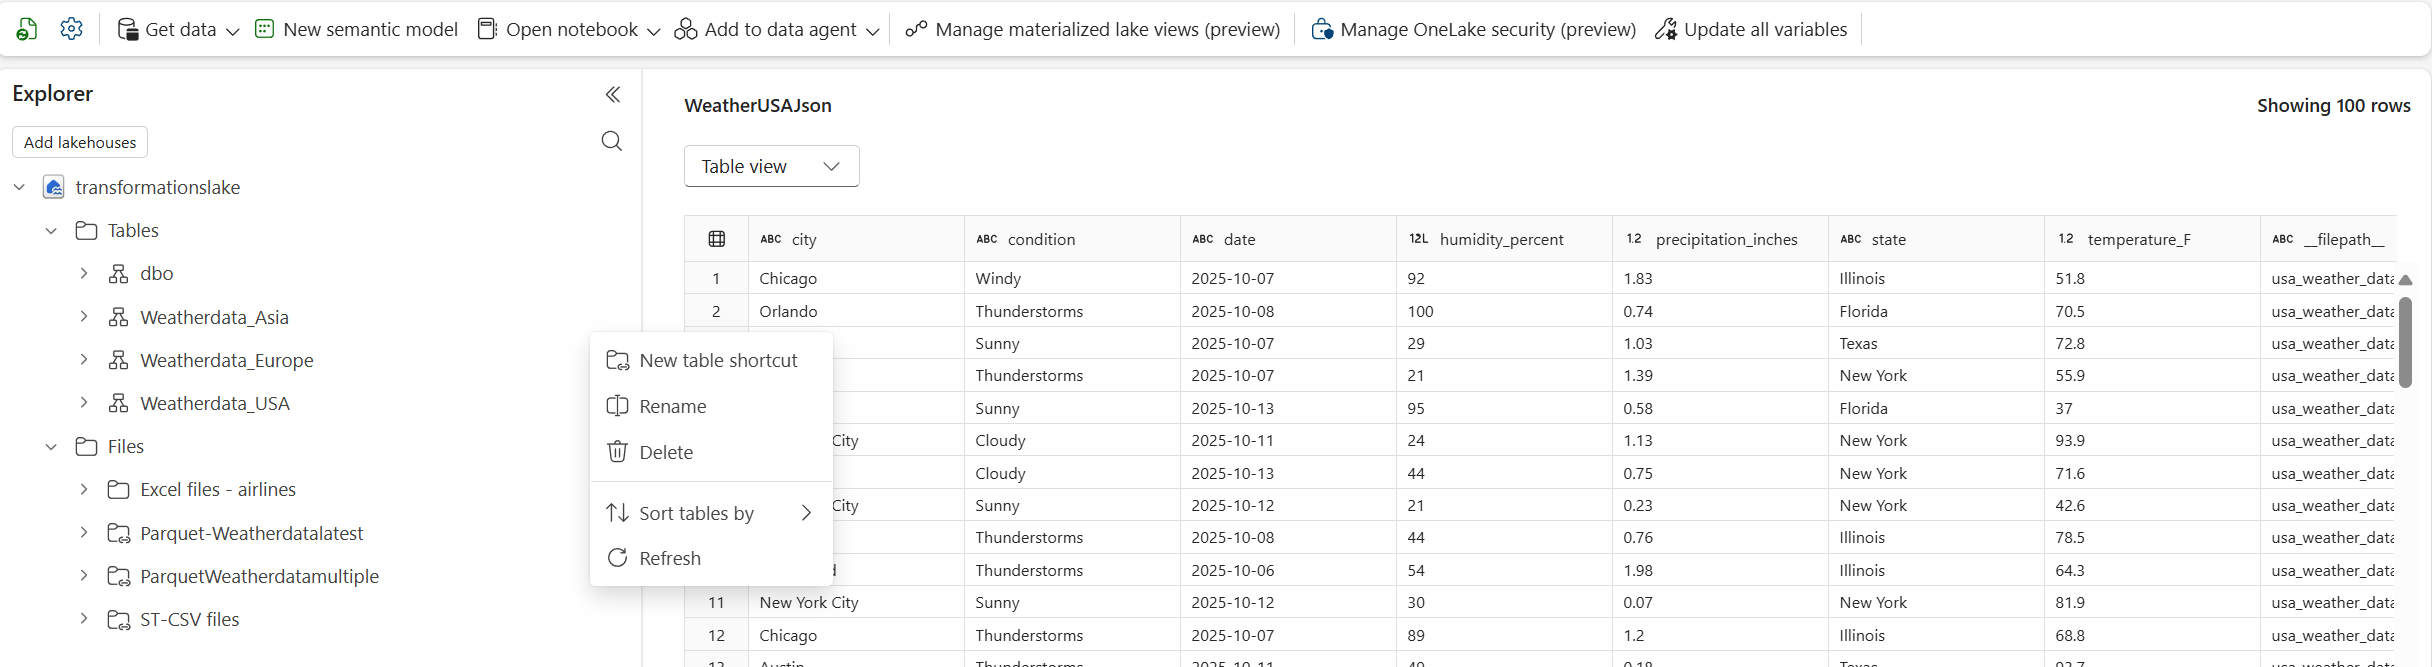Expand the Open notebook dropdown arrow
This screenshot has width=2432, height=667.
tap(654, 31)
